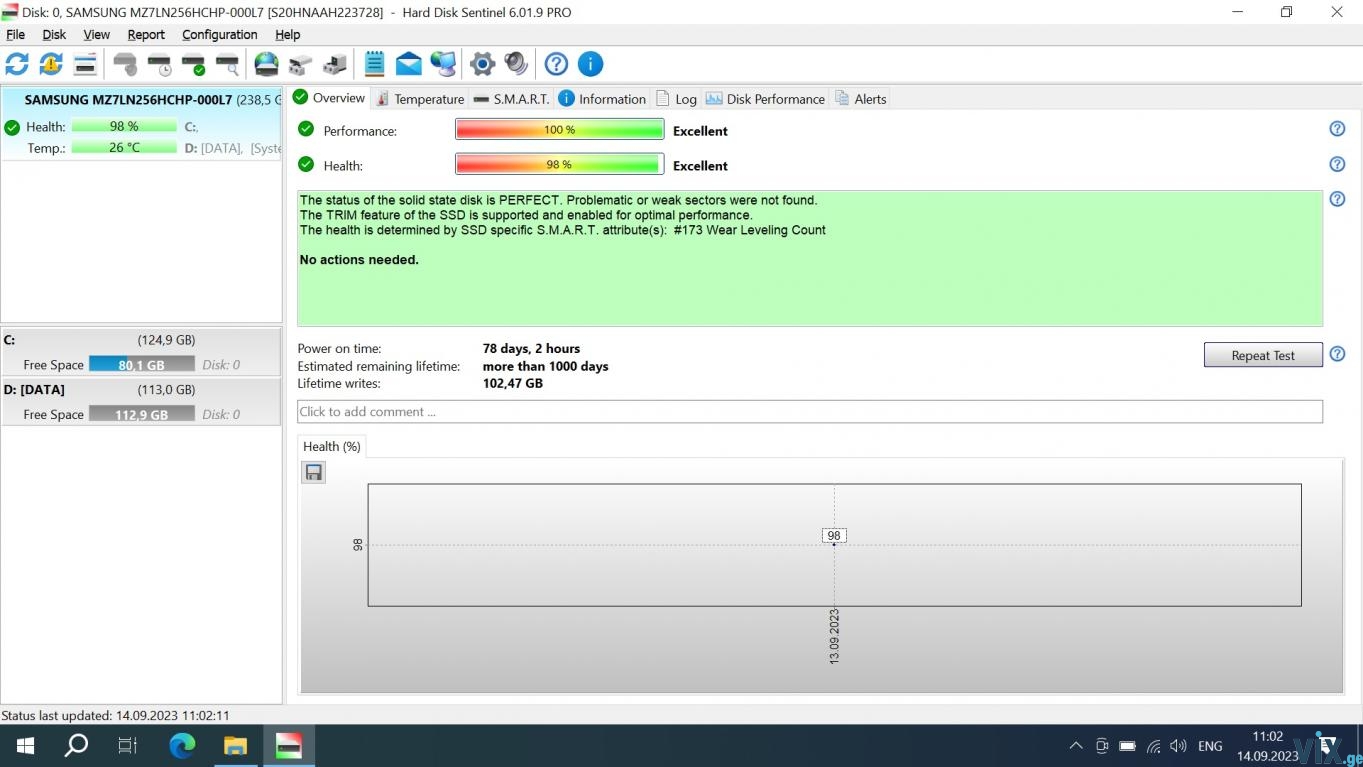Click the dark grey stacked drives icon
The width and height of the screenshot is (1363, 767).
point(335,64)
